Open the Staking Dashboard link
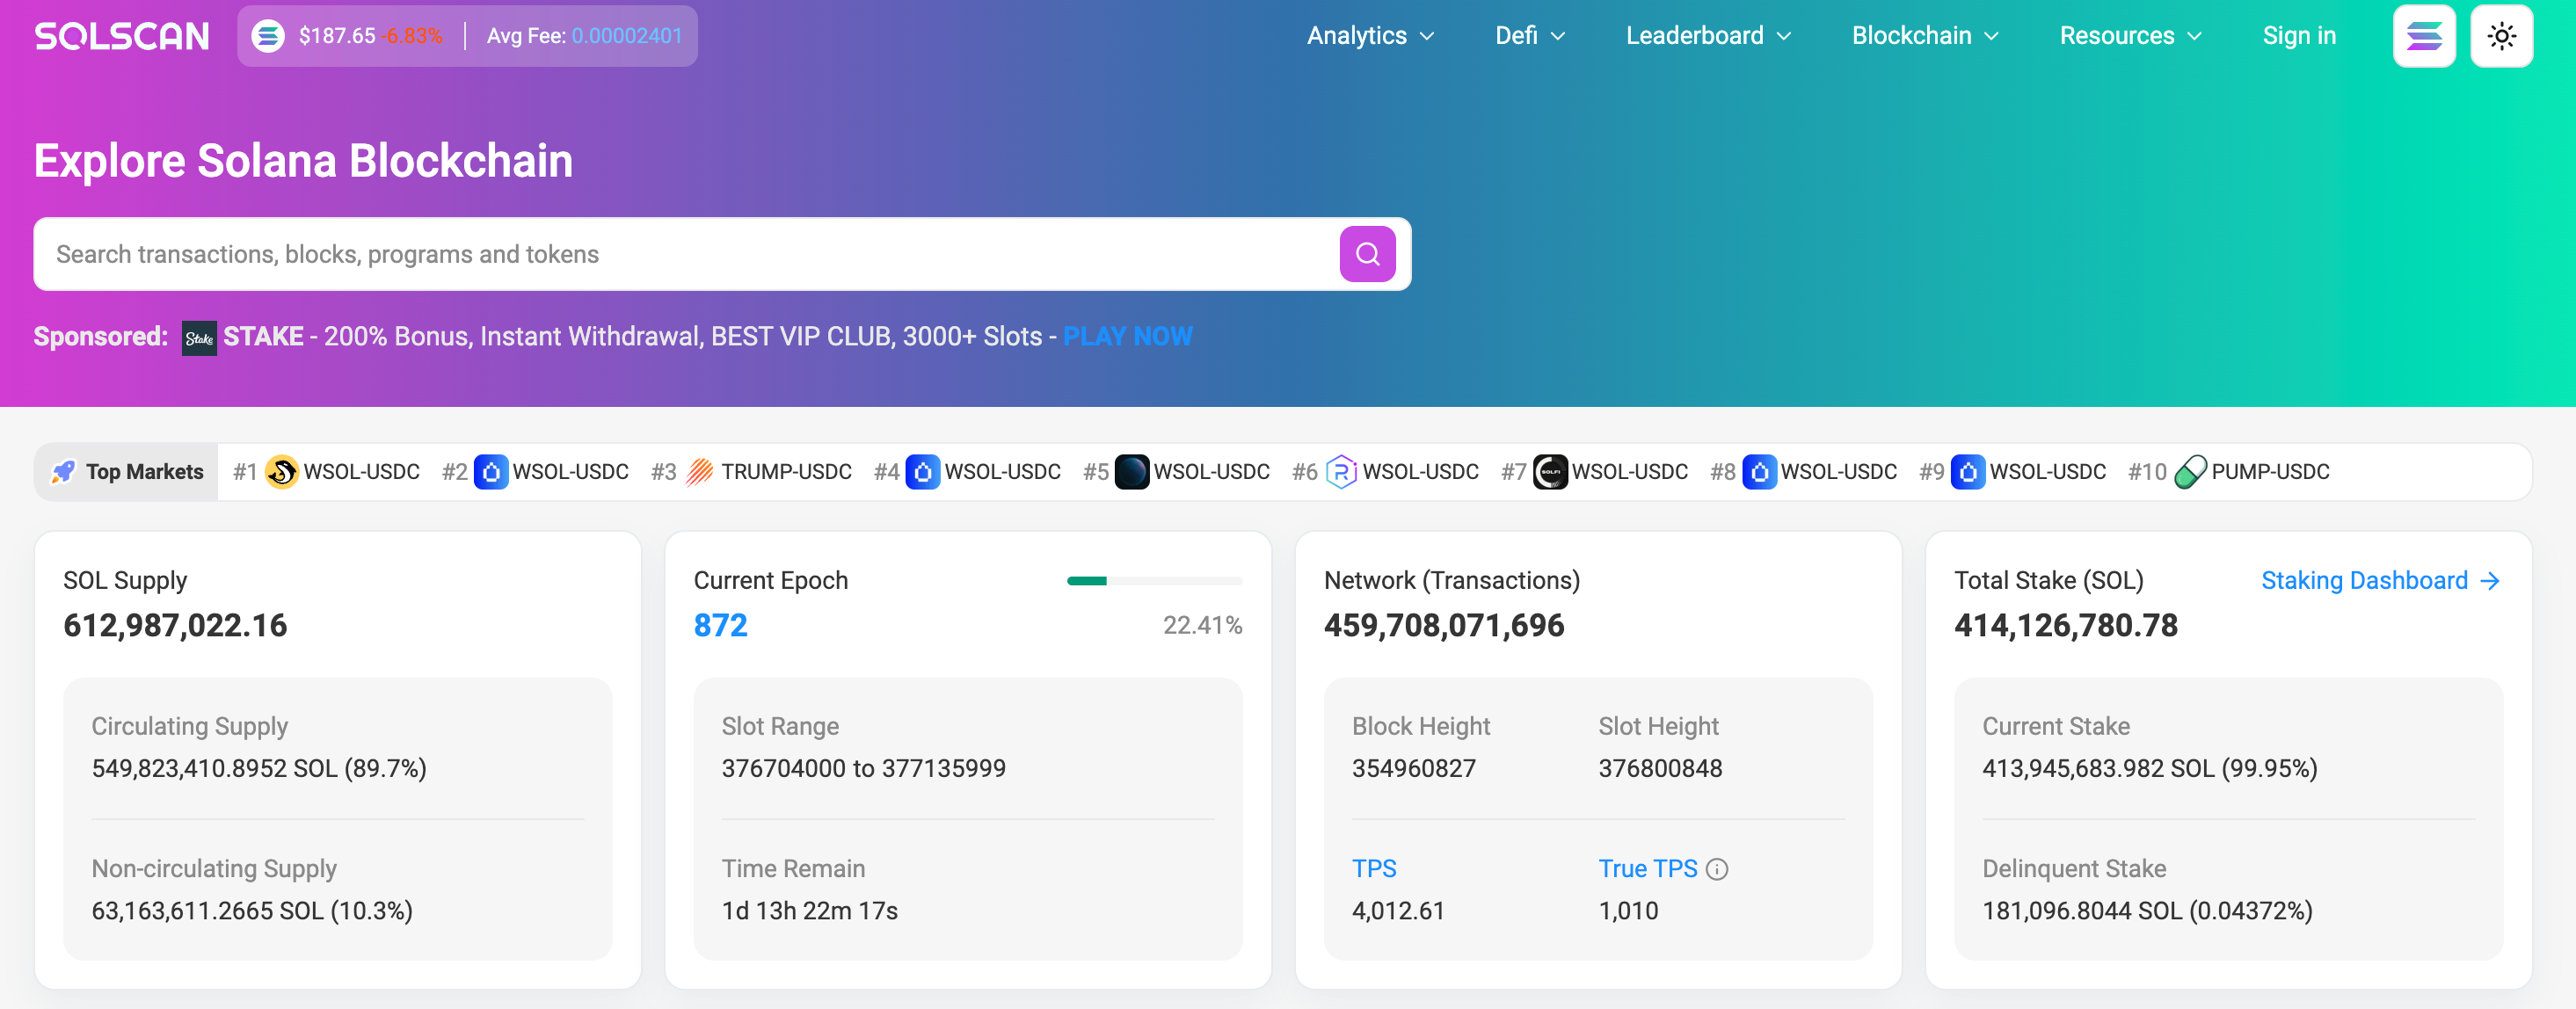 [x=2367, y=580]
